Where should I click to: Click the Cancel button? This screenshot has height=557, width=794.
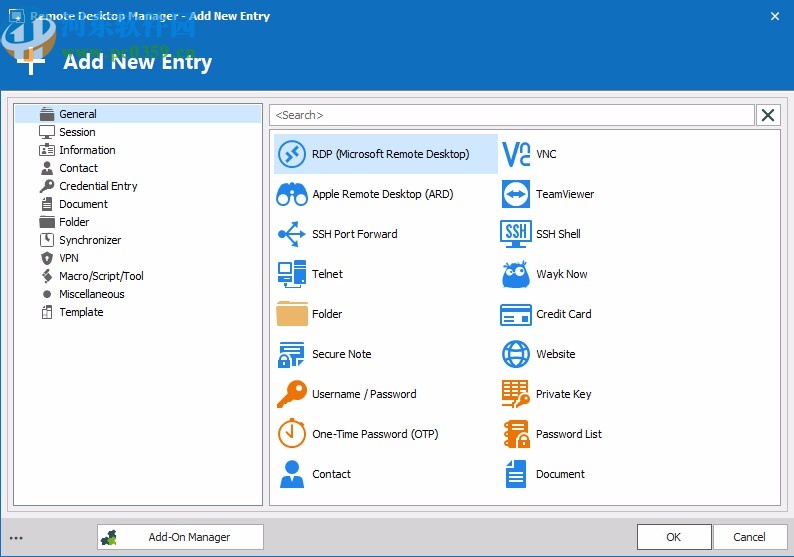[x=749, y=537]
